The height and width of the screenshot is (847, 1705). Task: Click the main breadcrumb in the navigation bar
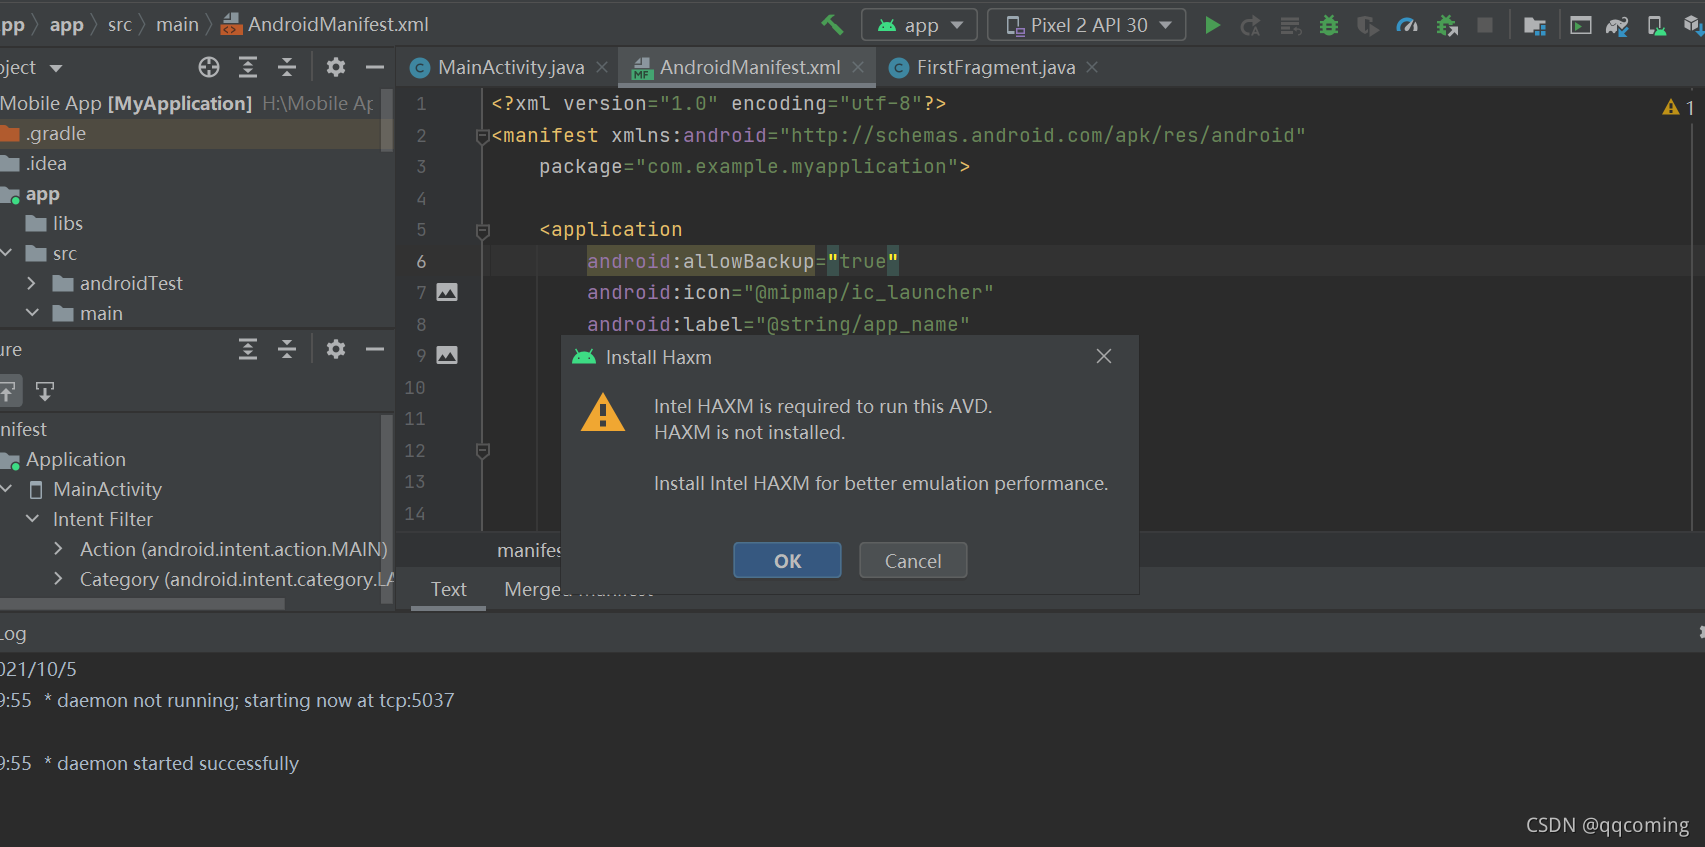(178, 25)
